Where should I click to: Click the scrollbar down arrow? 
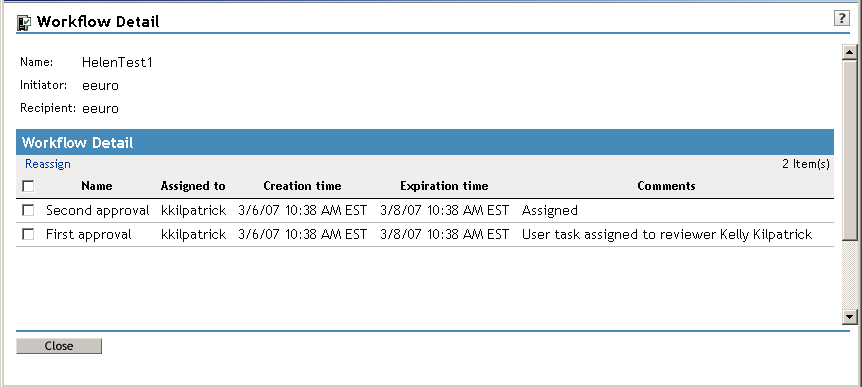click(850, 316)
